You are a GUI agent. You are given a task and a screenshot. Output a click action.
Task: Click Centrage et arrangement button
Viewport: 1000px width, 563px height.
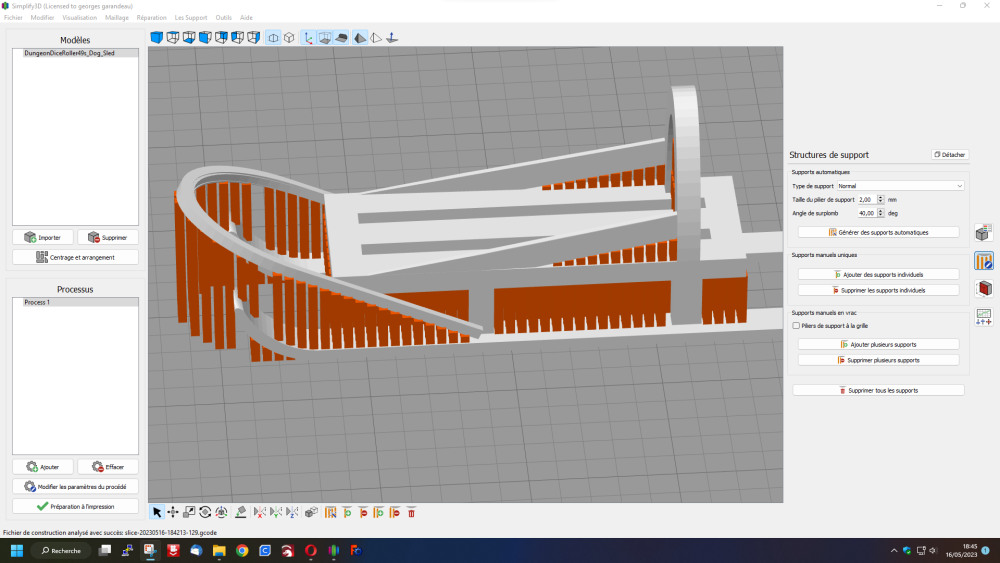click(x=75, y=257)
